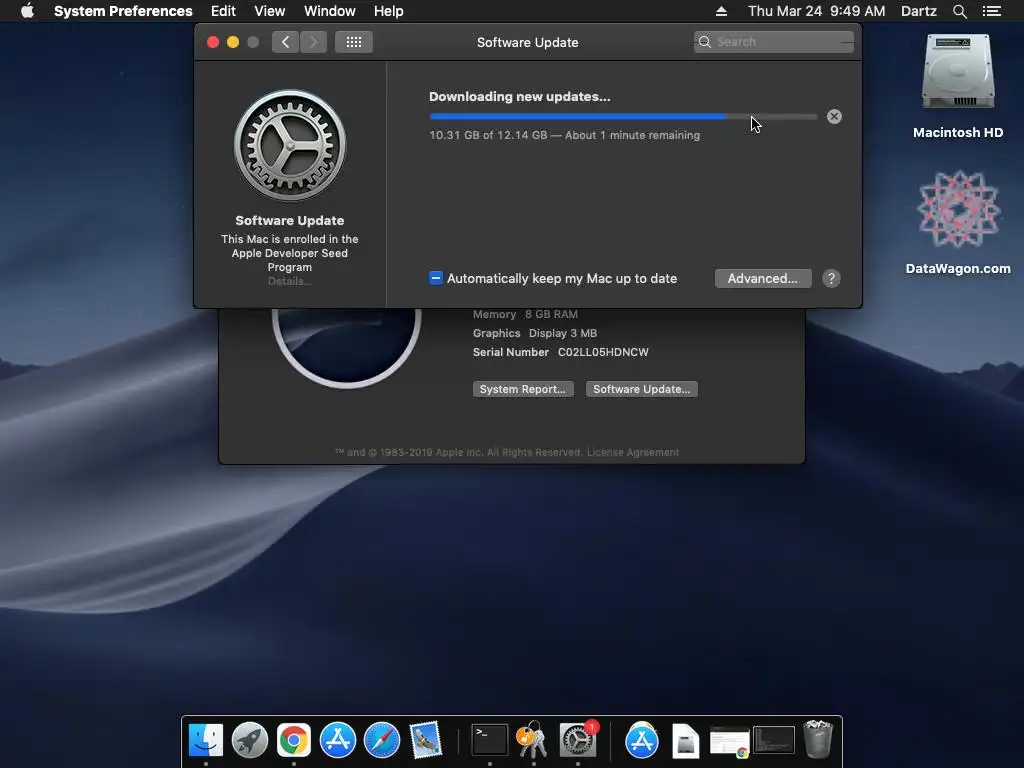This screenshot has height=768, width=1024.
Task: Open the App Store icon beside Chrome
Action: [x=338, y=741]
